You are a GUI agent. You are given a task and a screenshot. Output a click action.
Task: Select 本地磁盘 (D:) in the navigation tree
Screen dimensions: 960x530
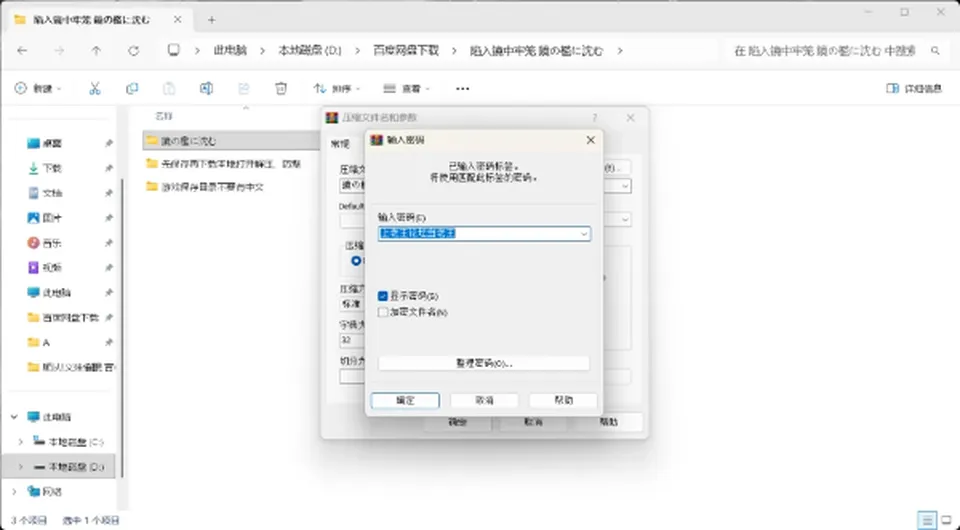(x=76, y=467)
